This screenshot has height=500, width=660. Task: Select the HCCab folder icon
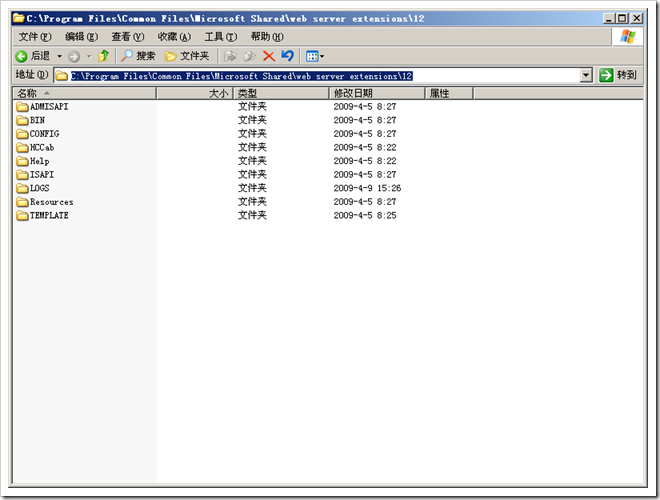pos(22,148)
